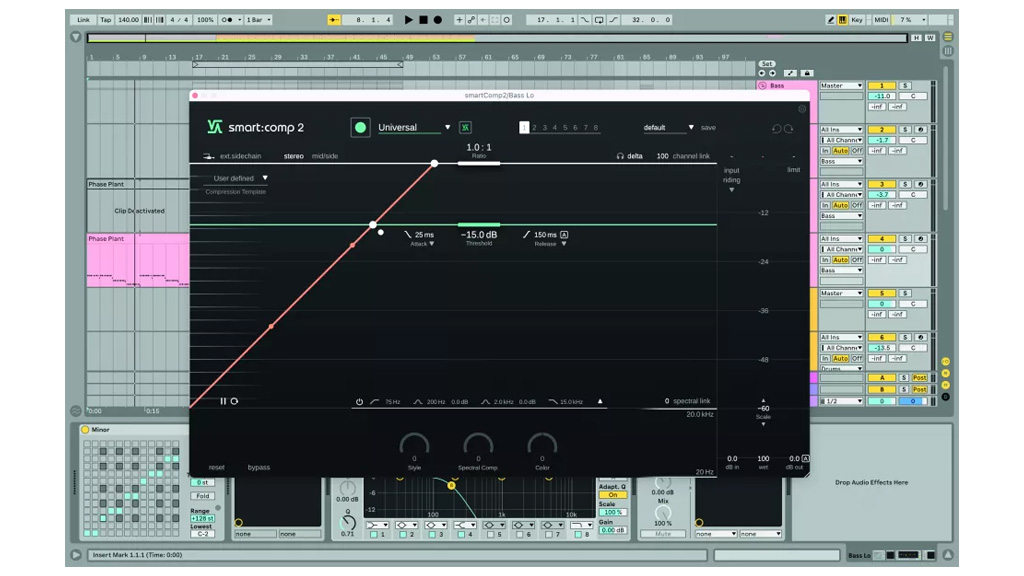The width and height of the screenshot is (1024, 576).
Task: Toggle Draw Mode pencil icon
Action: 831,20
